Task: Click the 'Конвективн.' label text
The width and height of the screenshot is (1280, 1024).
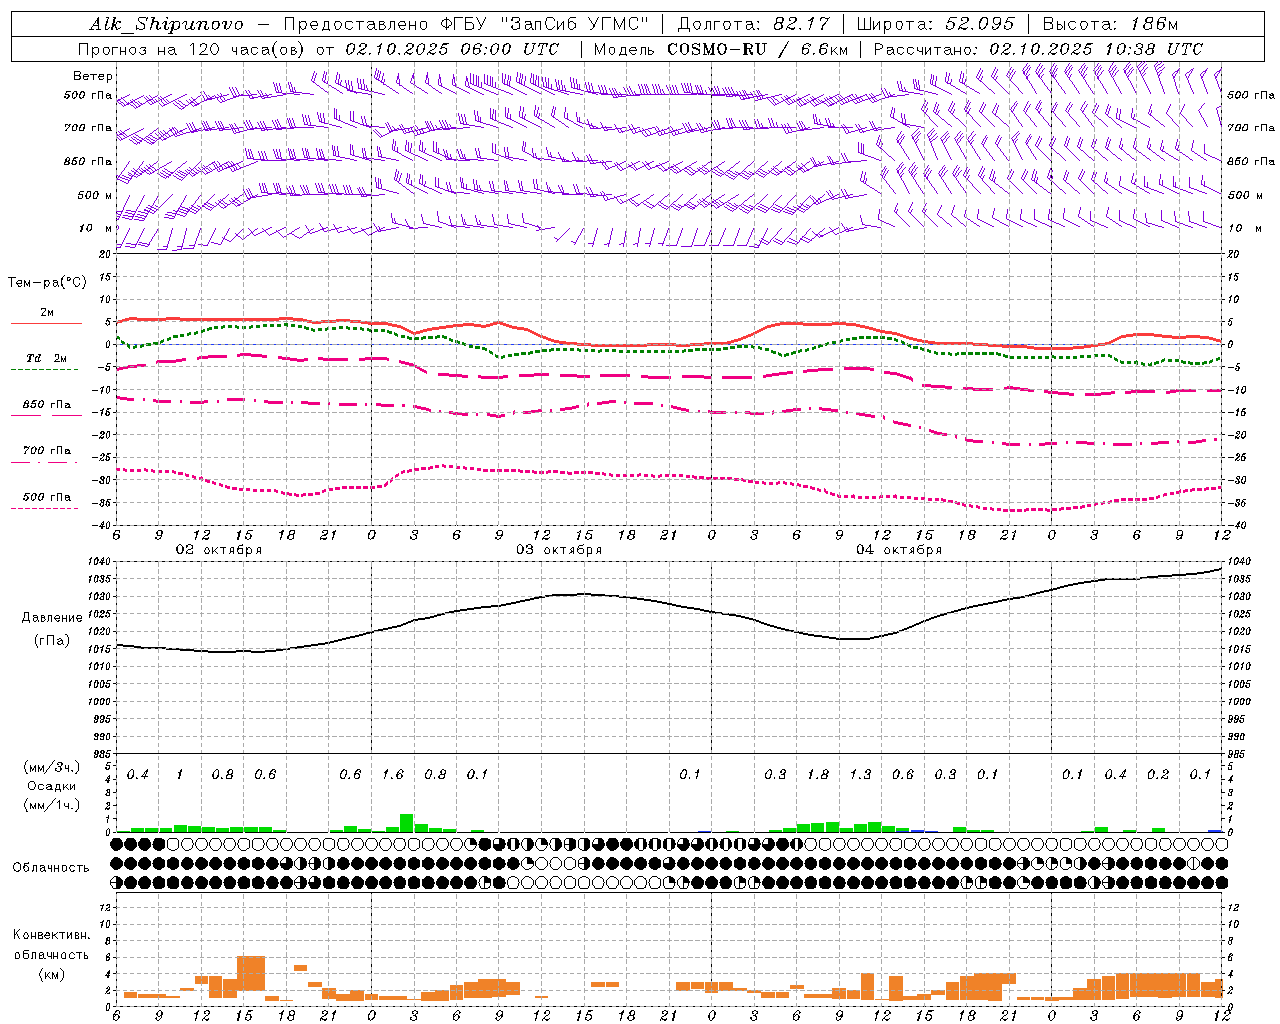Action: click(x=51, y=935)
